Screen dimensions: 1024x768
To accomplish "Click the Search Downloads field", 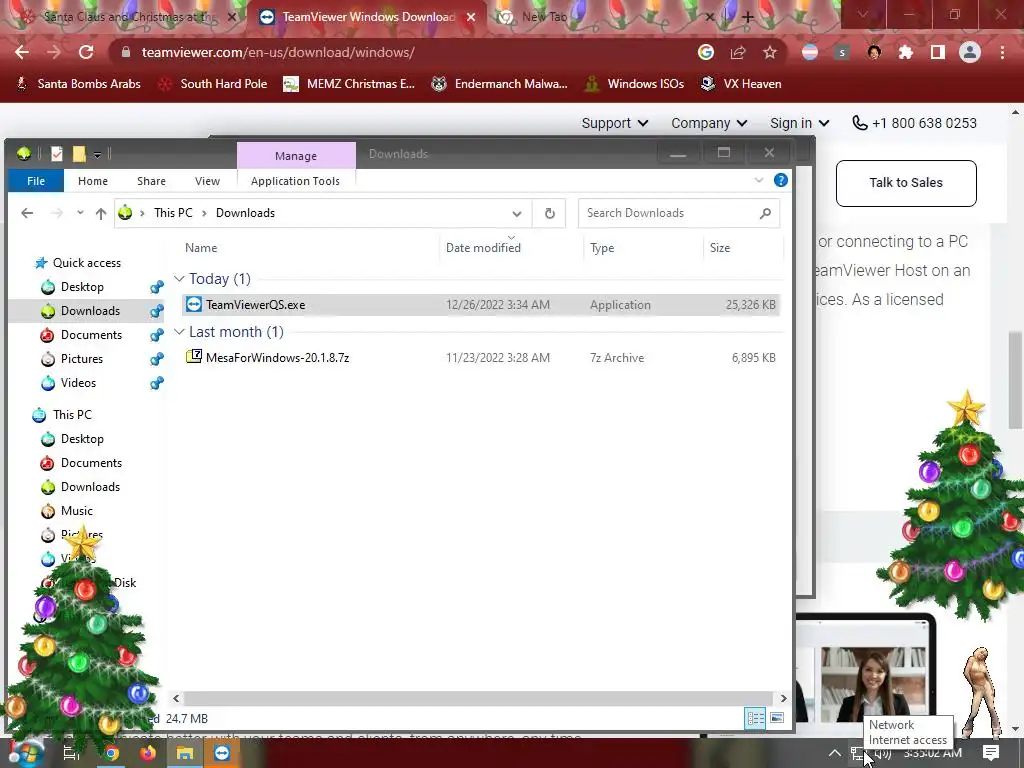I will (679, 213).
